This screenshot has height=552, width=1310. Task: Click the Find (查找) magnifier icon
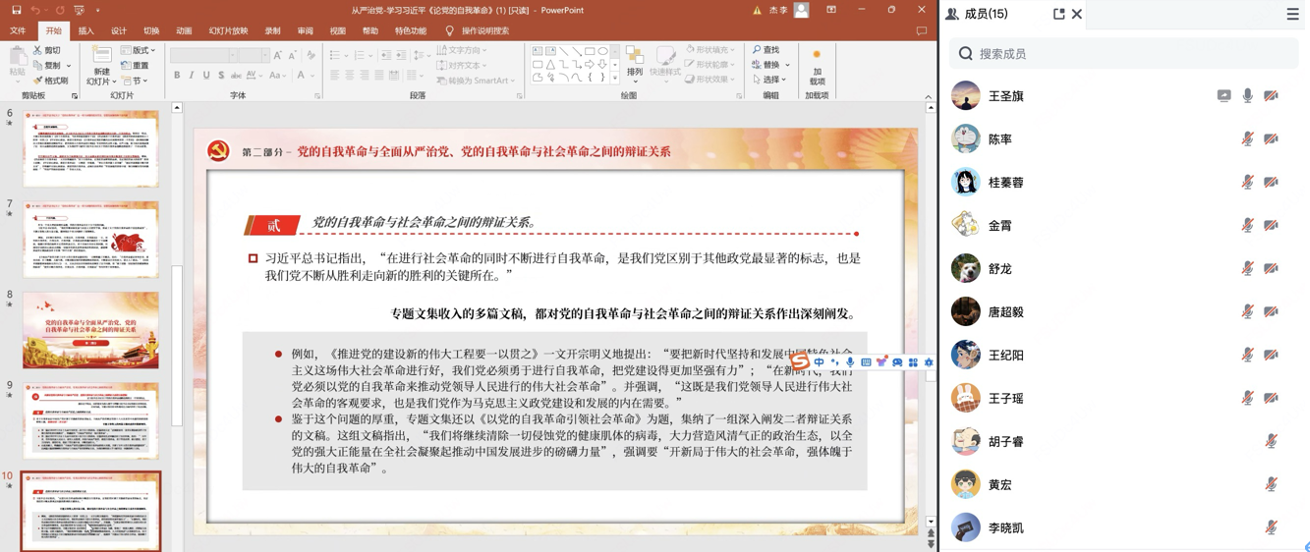(x=756, y=50)
